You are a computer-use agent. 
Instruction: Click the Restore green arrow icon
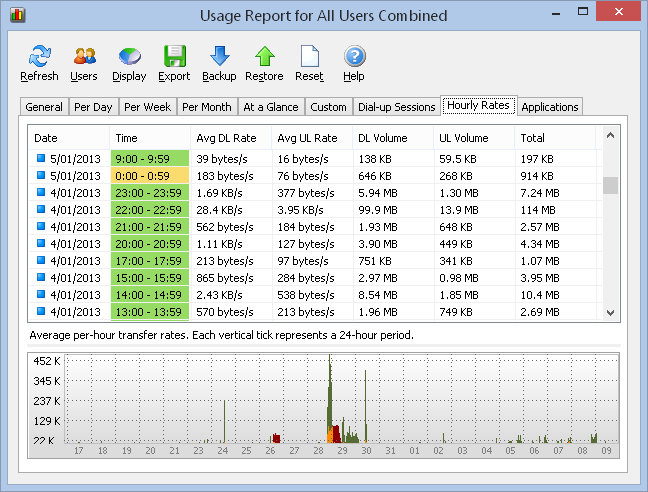[x=264, y=56]
